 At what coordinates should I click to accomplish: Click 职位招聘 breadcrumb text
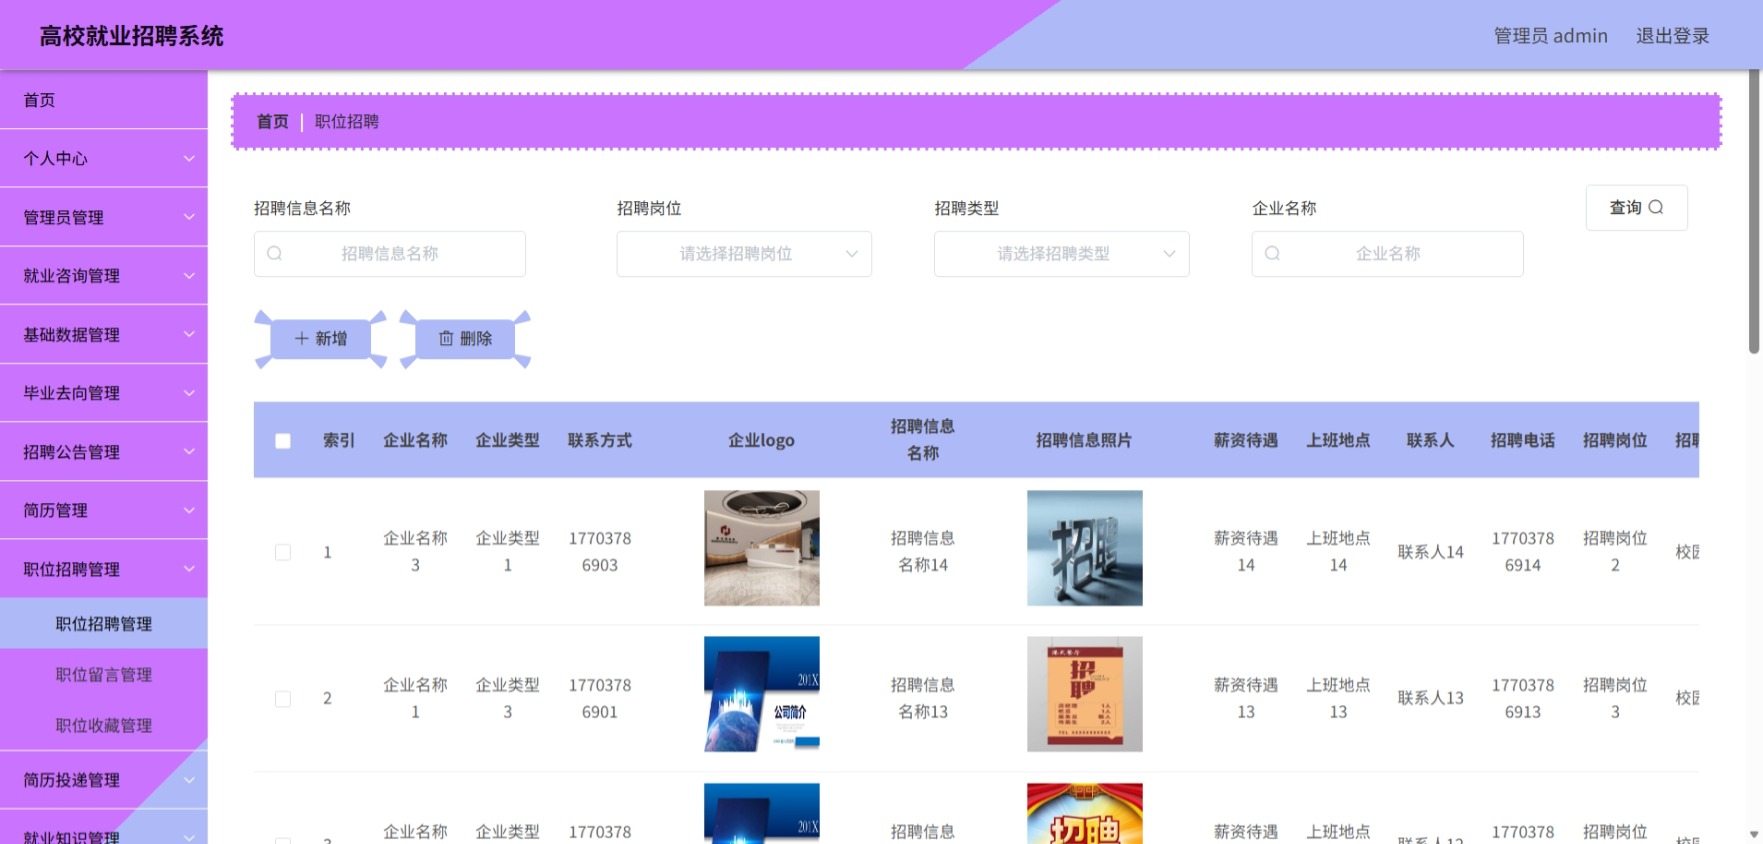[347, 122]
